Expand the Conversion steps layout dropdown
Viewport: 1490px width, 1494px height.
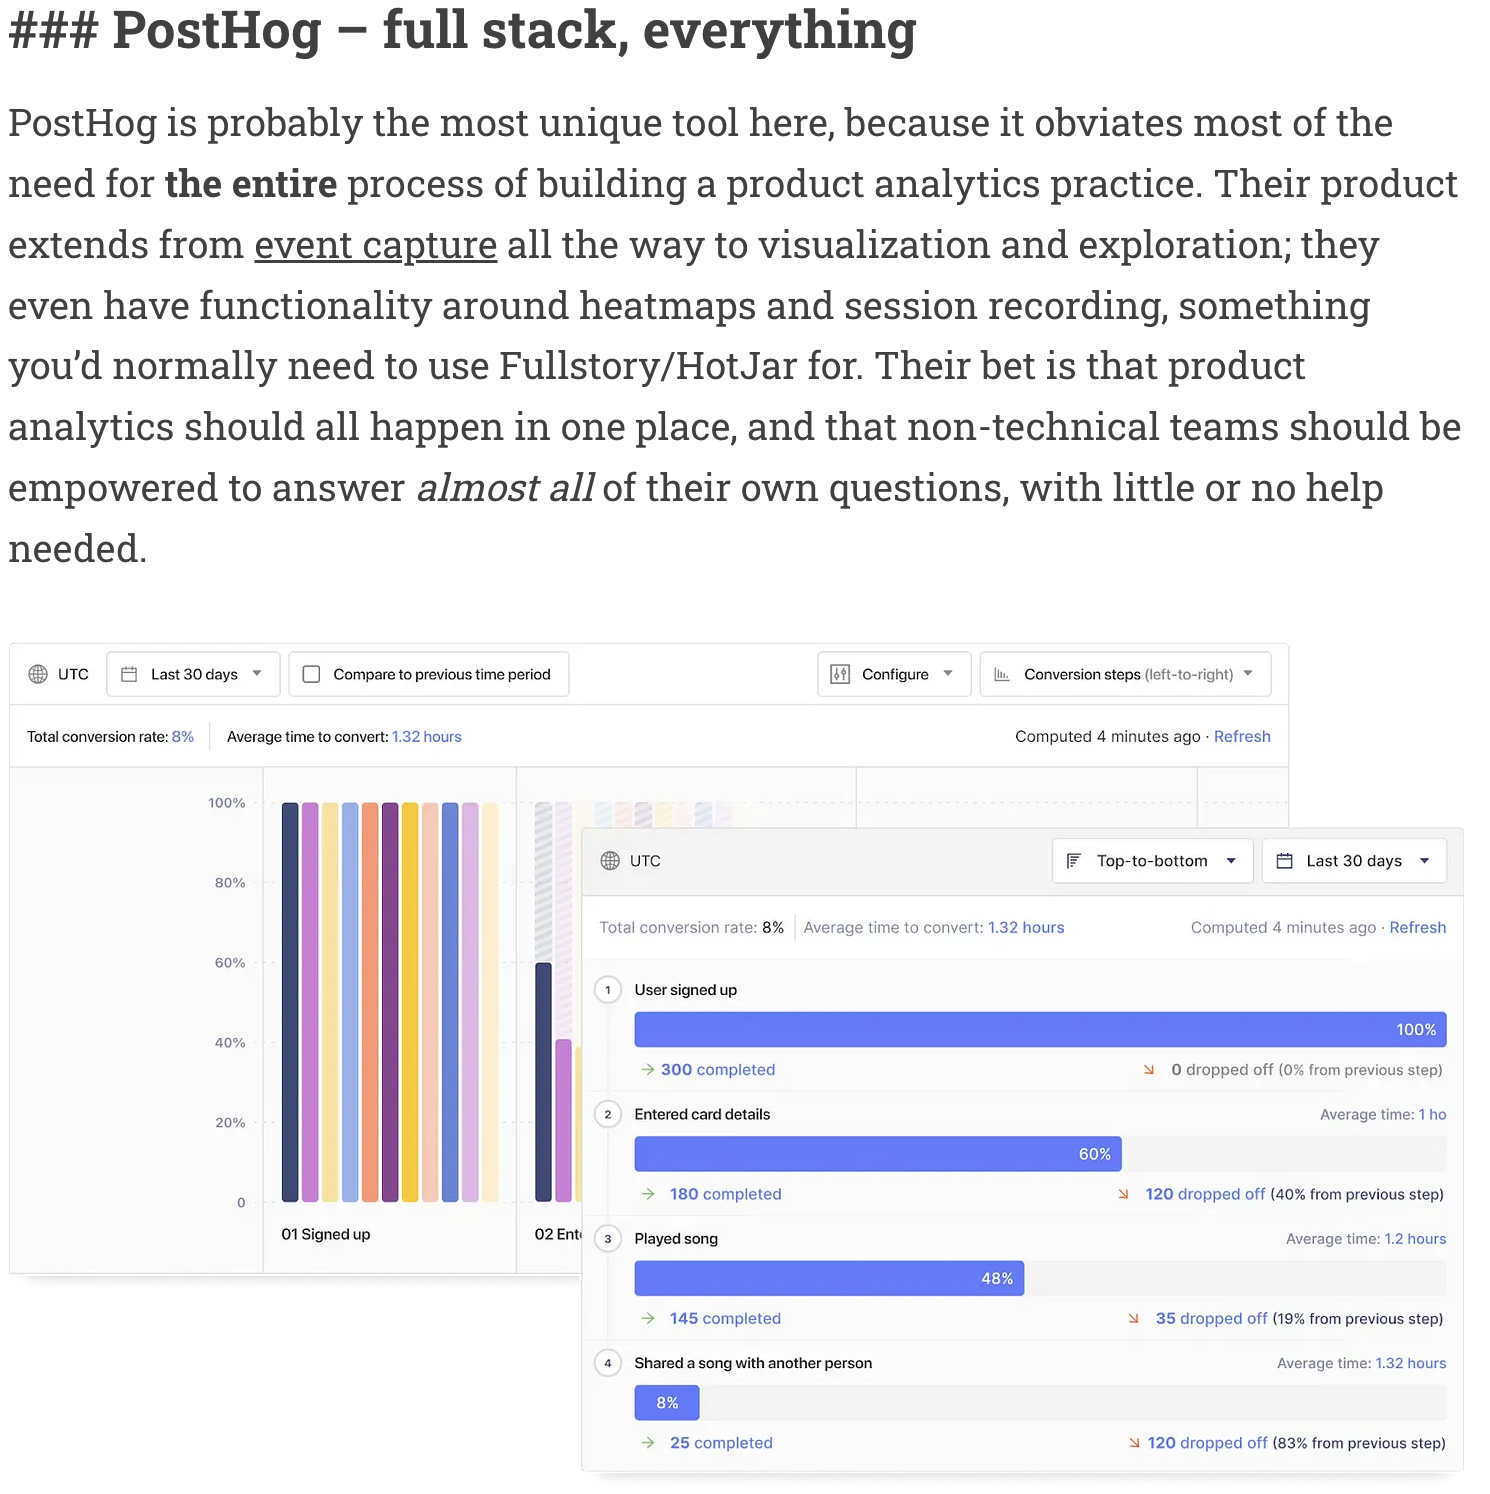[x=1248, y=673]
